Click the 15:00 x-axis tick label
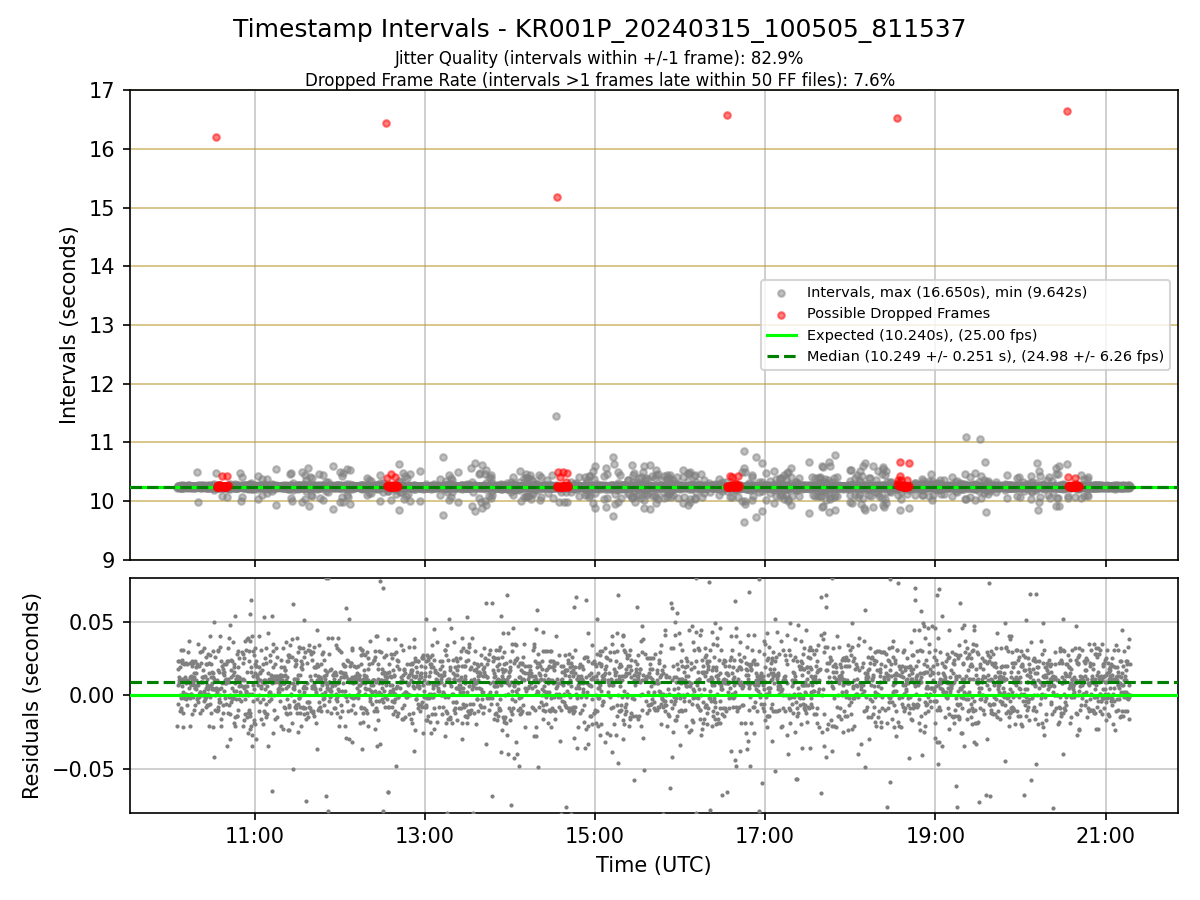This screenshot has width=1200, height=900. click(595, 834)
